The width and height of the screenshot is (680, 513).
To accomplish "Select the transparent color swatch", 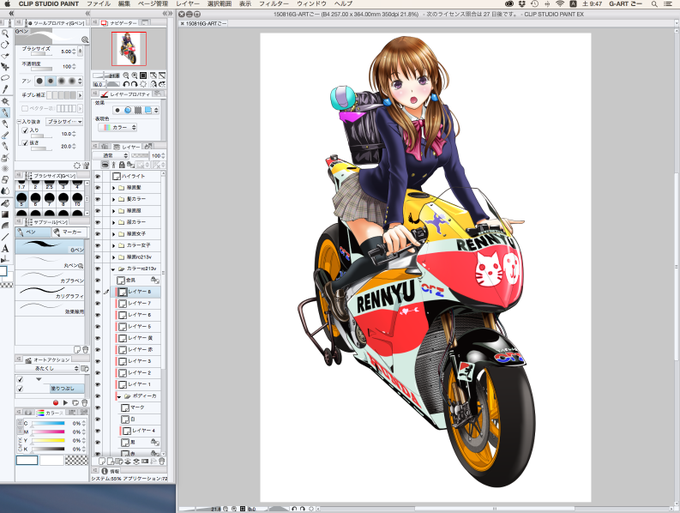I will coord(76,460).
